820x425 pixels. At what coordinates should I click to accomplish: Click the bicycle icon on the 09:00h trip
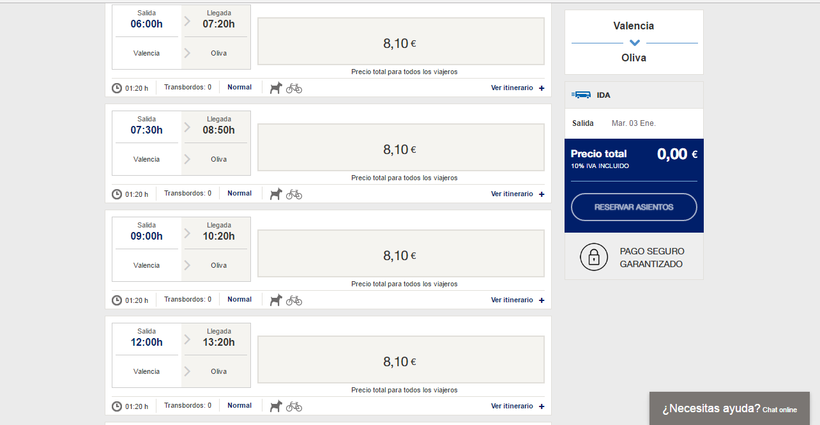(x=294, y=300)
